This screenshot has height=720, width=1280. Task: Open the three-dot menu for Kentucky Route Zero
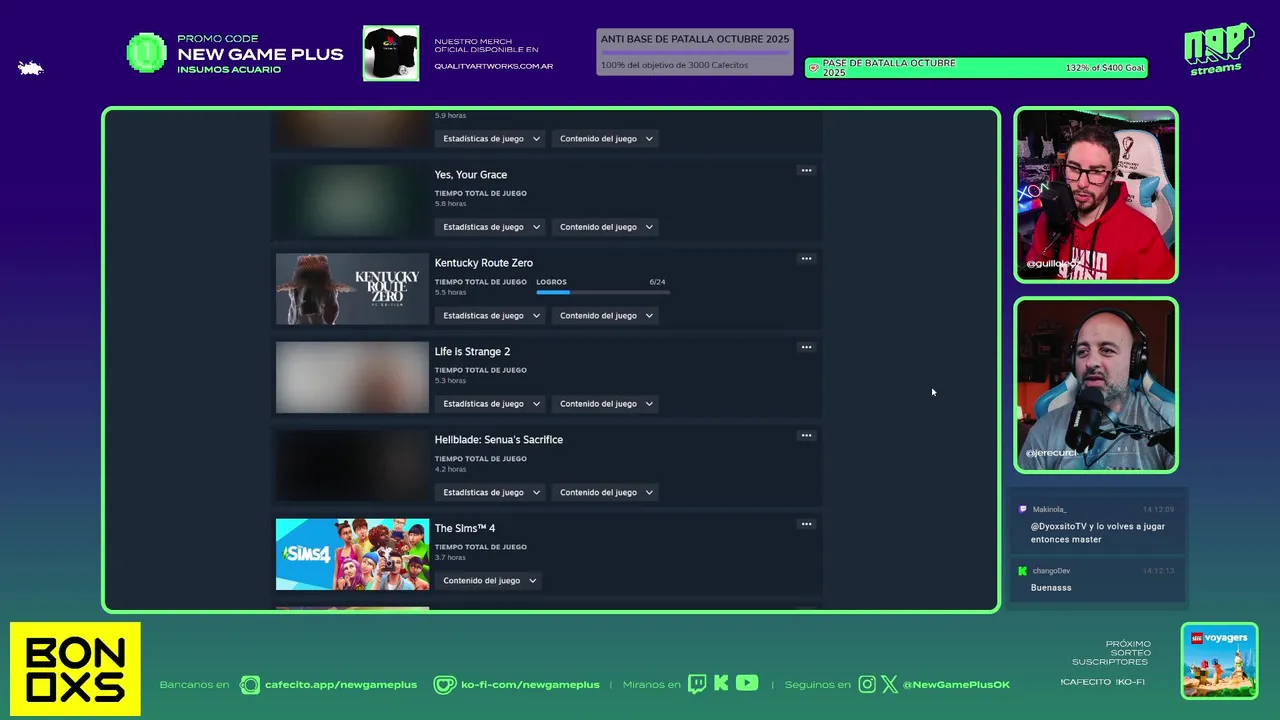pyautogui.click(x=806, y=259)
